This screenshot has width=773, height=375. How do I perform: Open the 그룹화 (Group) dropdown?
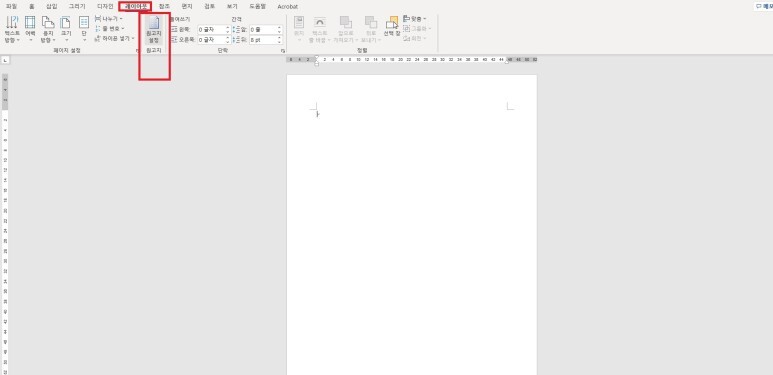tap(417, 29)
